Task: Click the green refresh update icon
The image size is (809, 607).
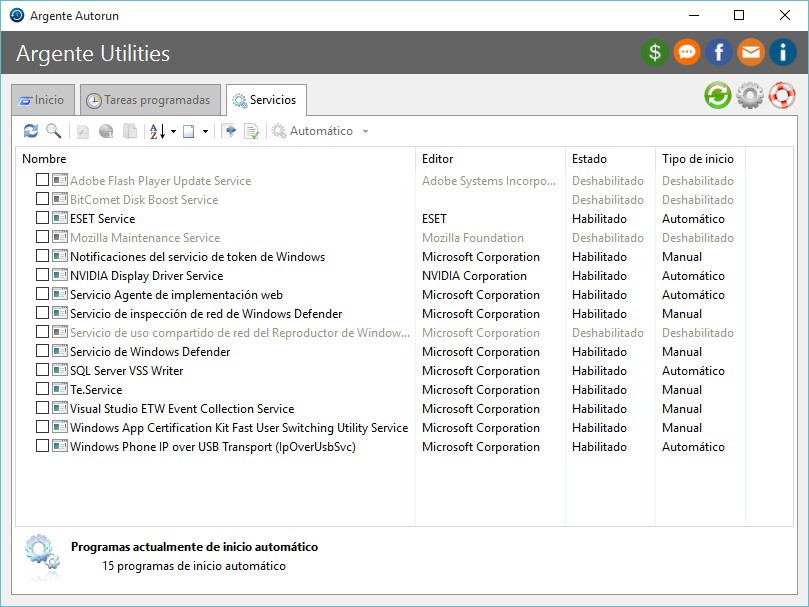Action: 717,96
